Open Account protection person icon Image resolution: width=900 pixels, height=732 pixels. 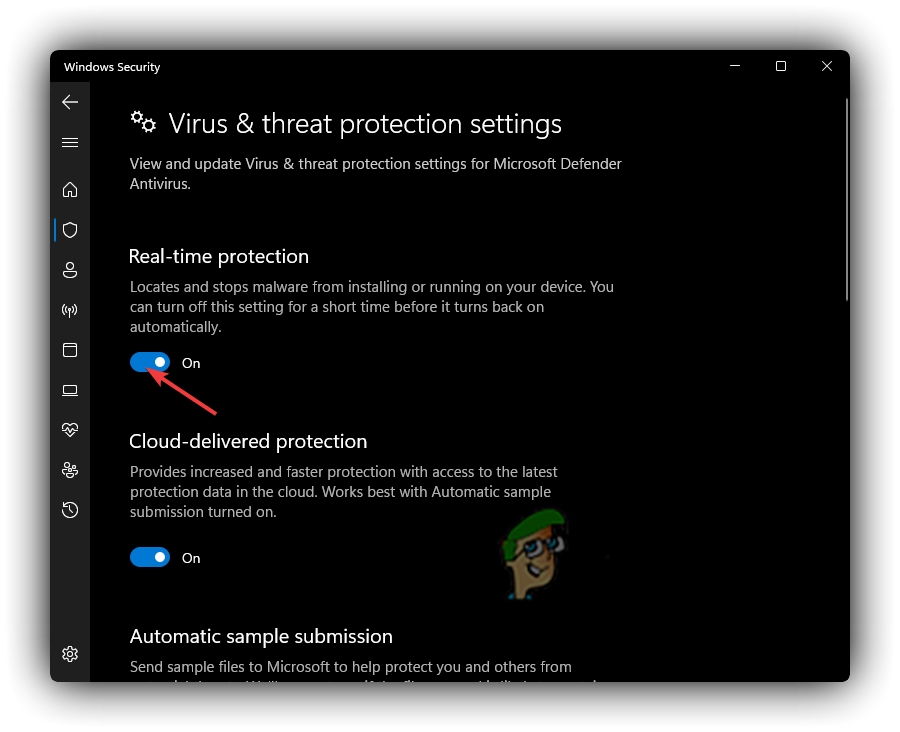pos(70,270)
